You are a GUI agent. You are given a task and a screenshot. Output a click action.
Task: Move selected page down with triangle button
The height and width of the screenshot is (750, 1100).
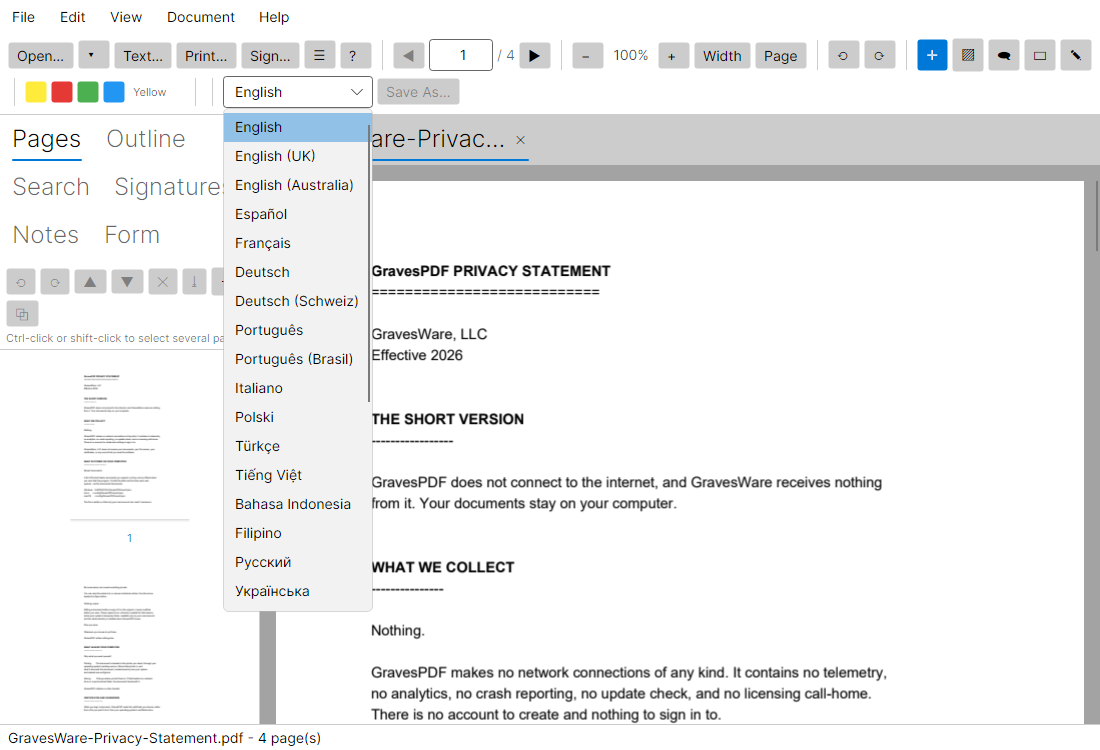(127, 282)
